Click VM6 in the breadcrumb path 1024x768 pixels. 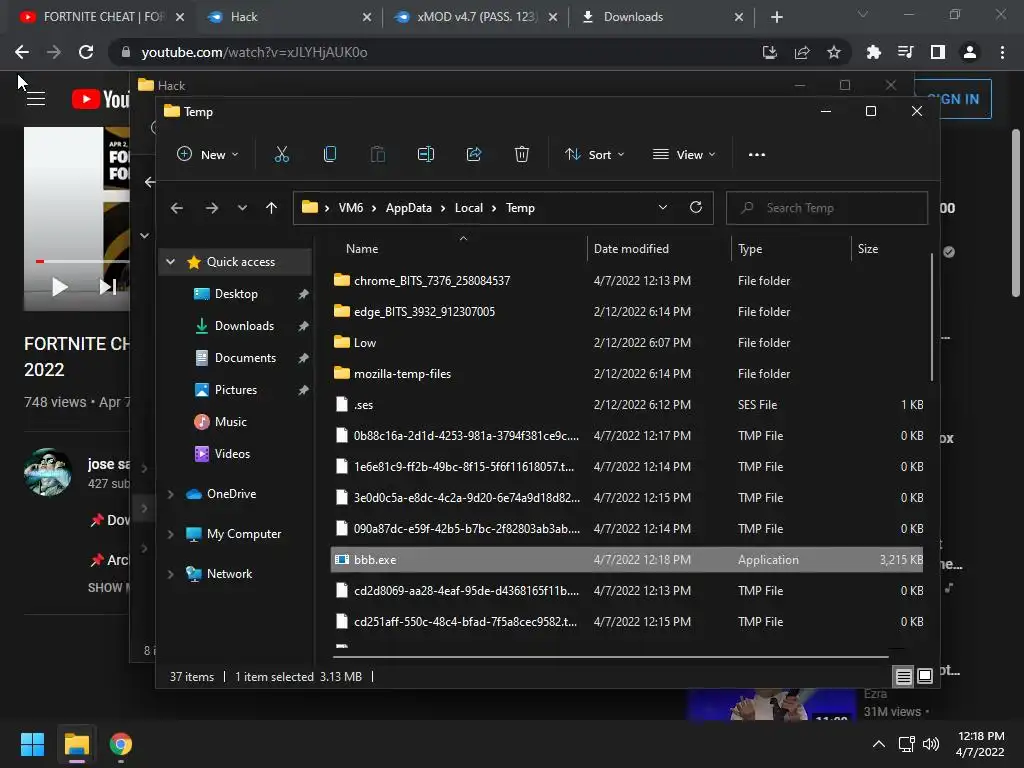coord(351,208)
